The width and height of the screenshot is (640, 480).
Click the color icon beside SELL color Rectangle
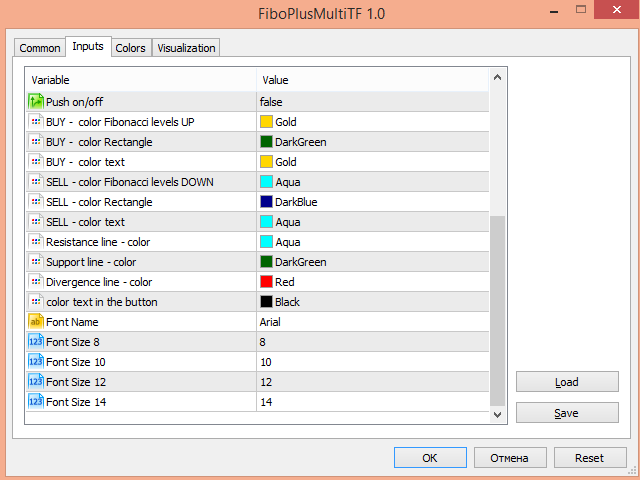coord(36,202)
